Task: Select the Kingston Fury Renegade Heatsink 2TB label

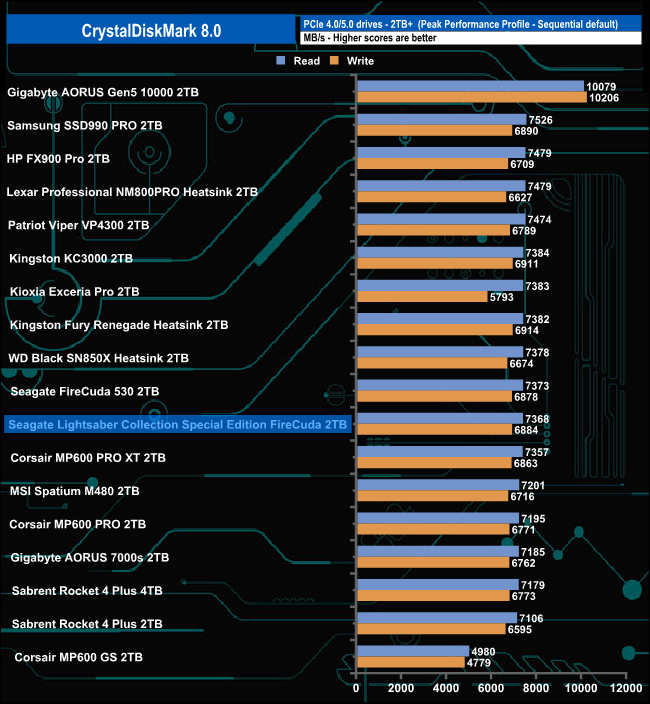Action: [x=119, y=325]
